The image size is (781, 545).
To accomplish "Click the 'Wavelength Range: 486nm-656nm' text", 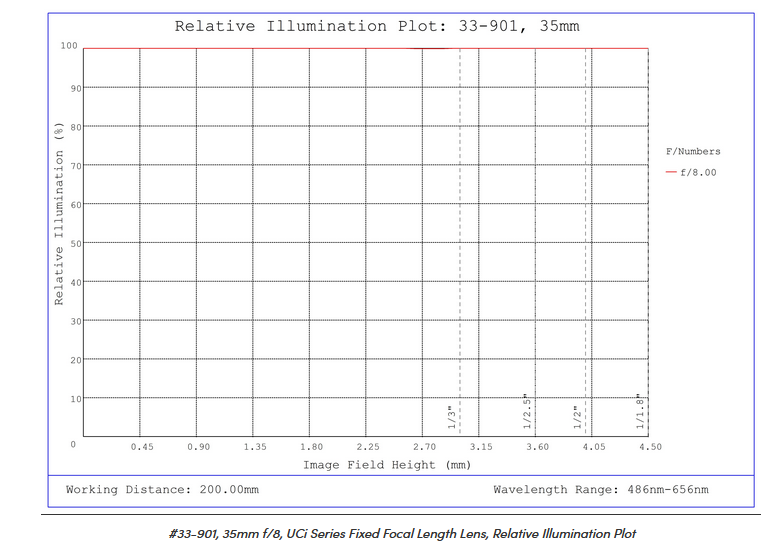I will 600,490.
